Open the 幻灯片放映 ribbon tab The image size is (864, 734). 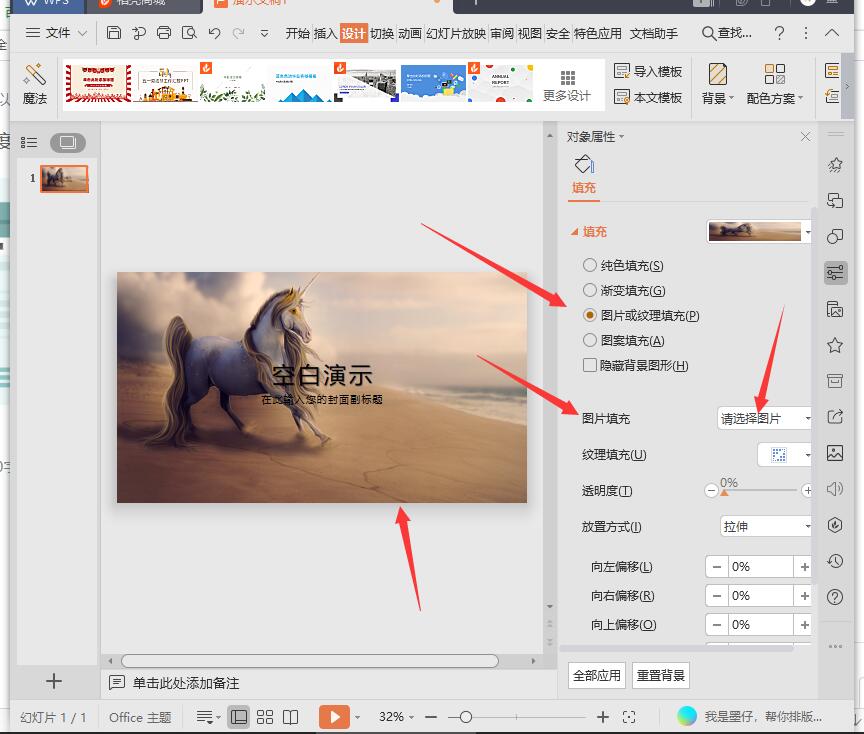(x=456, y=34)
